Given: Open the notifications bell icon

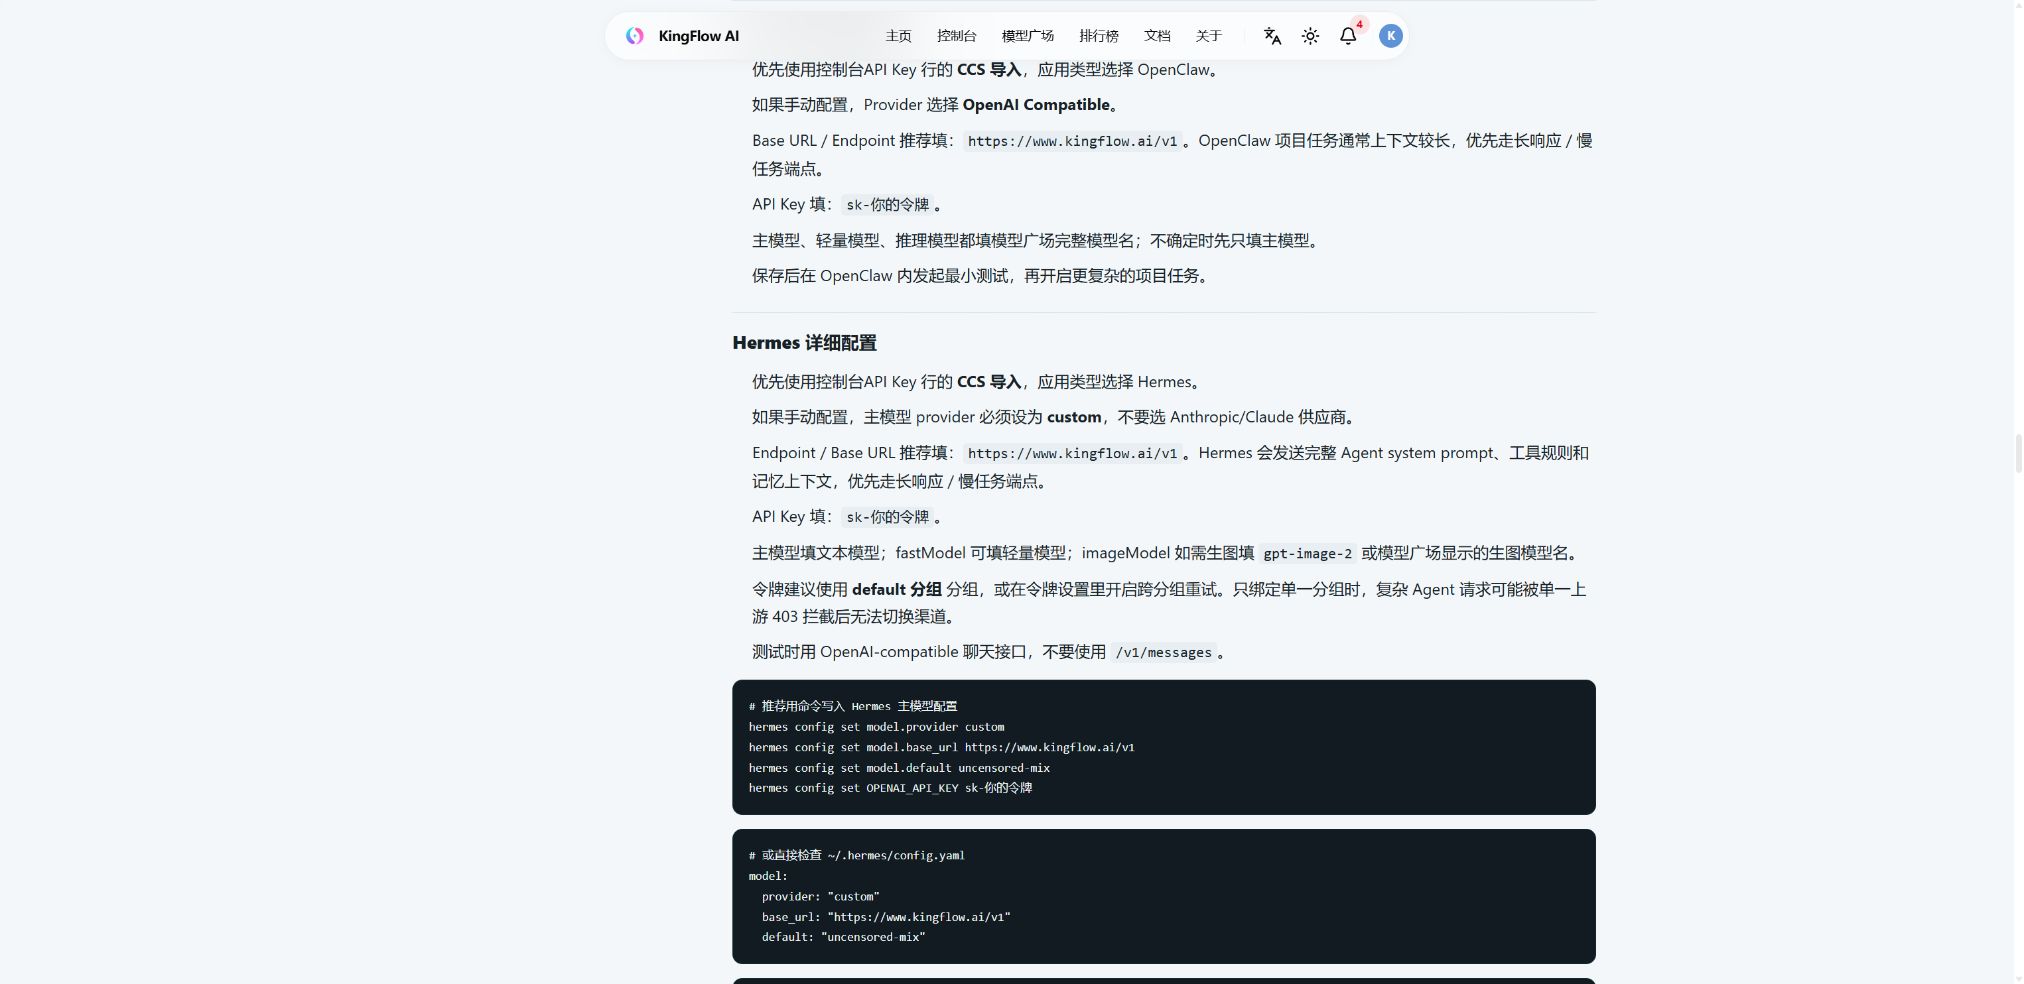Looking at the screenshot, I should 1348,36.
